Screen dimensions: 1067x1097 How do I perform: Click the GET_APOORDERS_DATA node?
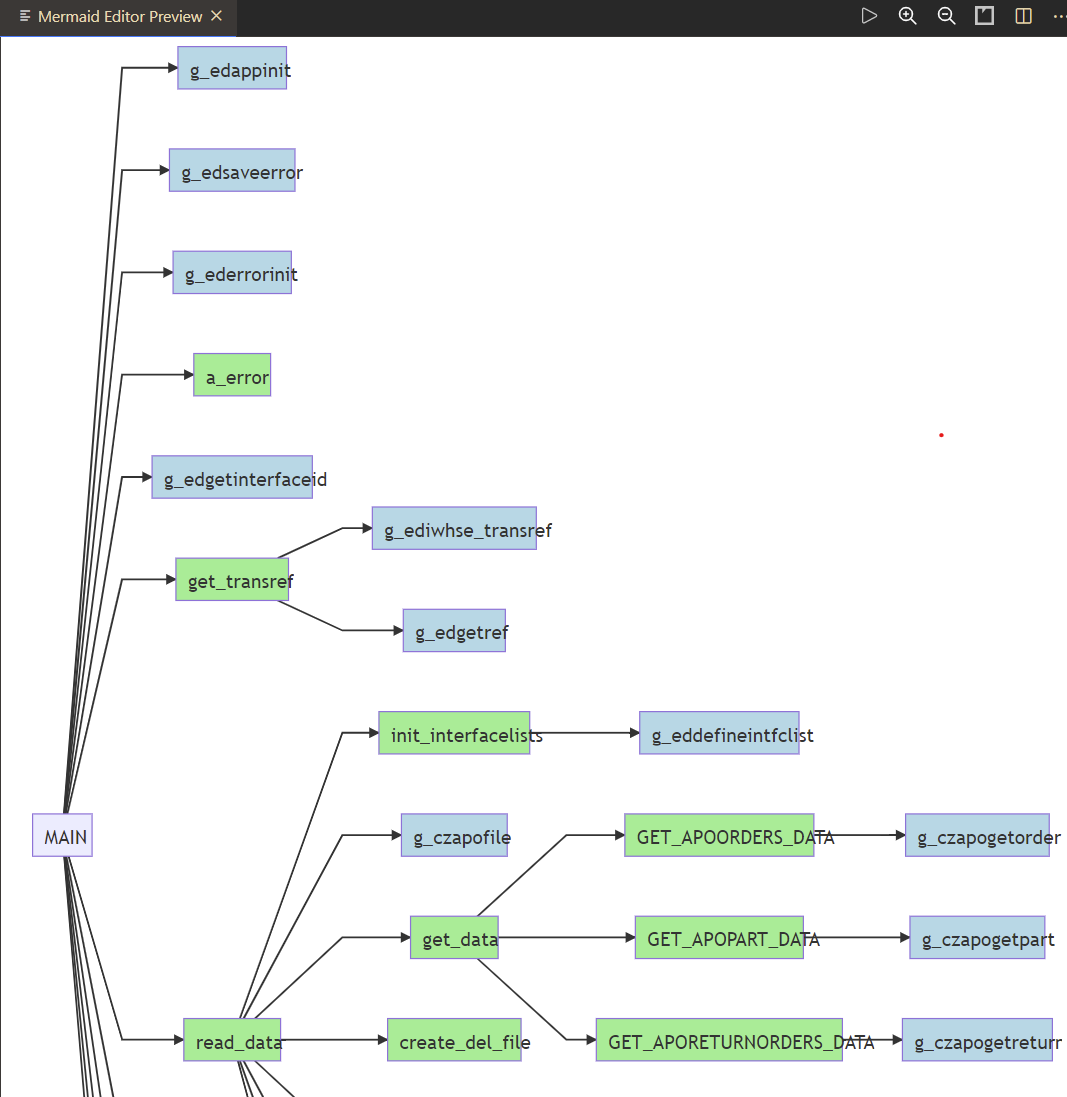719,836
